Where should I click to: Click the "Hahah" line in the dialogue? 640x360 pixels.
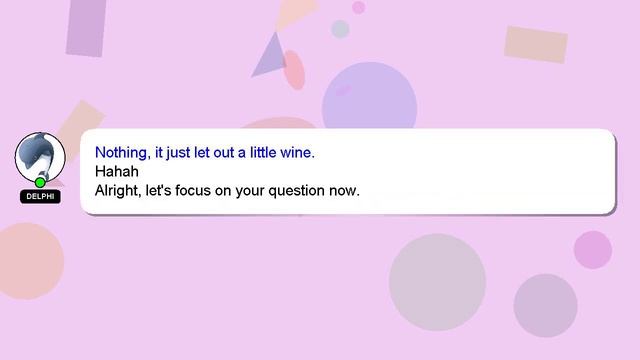[x=116, y=171]
